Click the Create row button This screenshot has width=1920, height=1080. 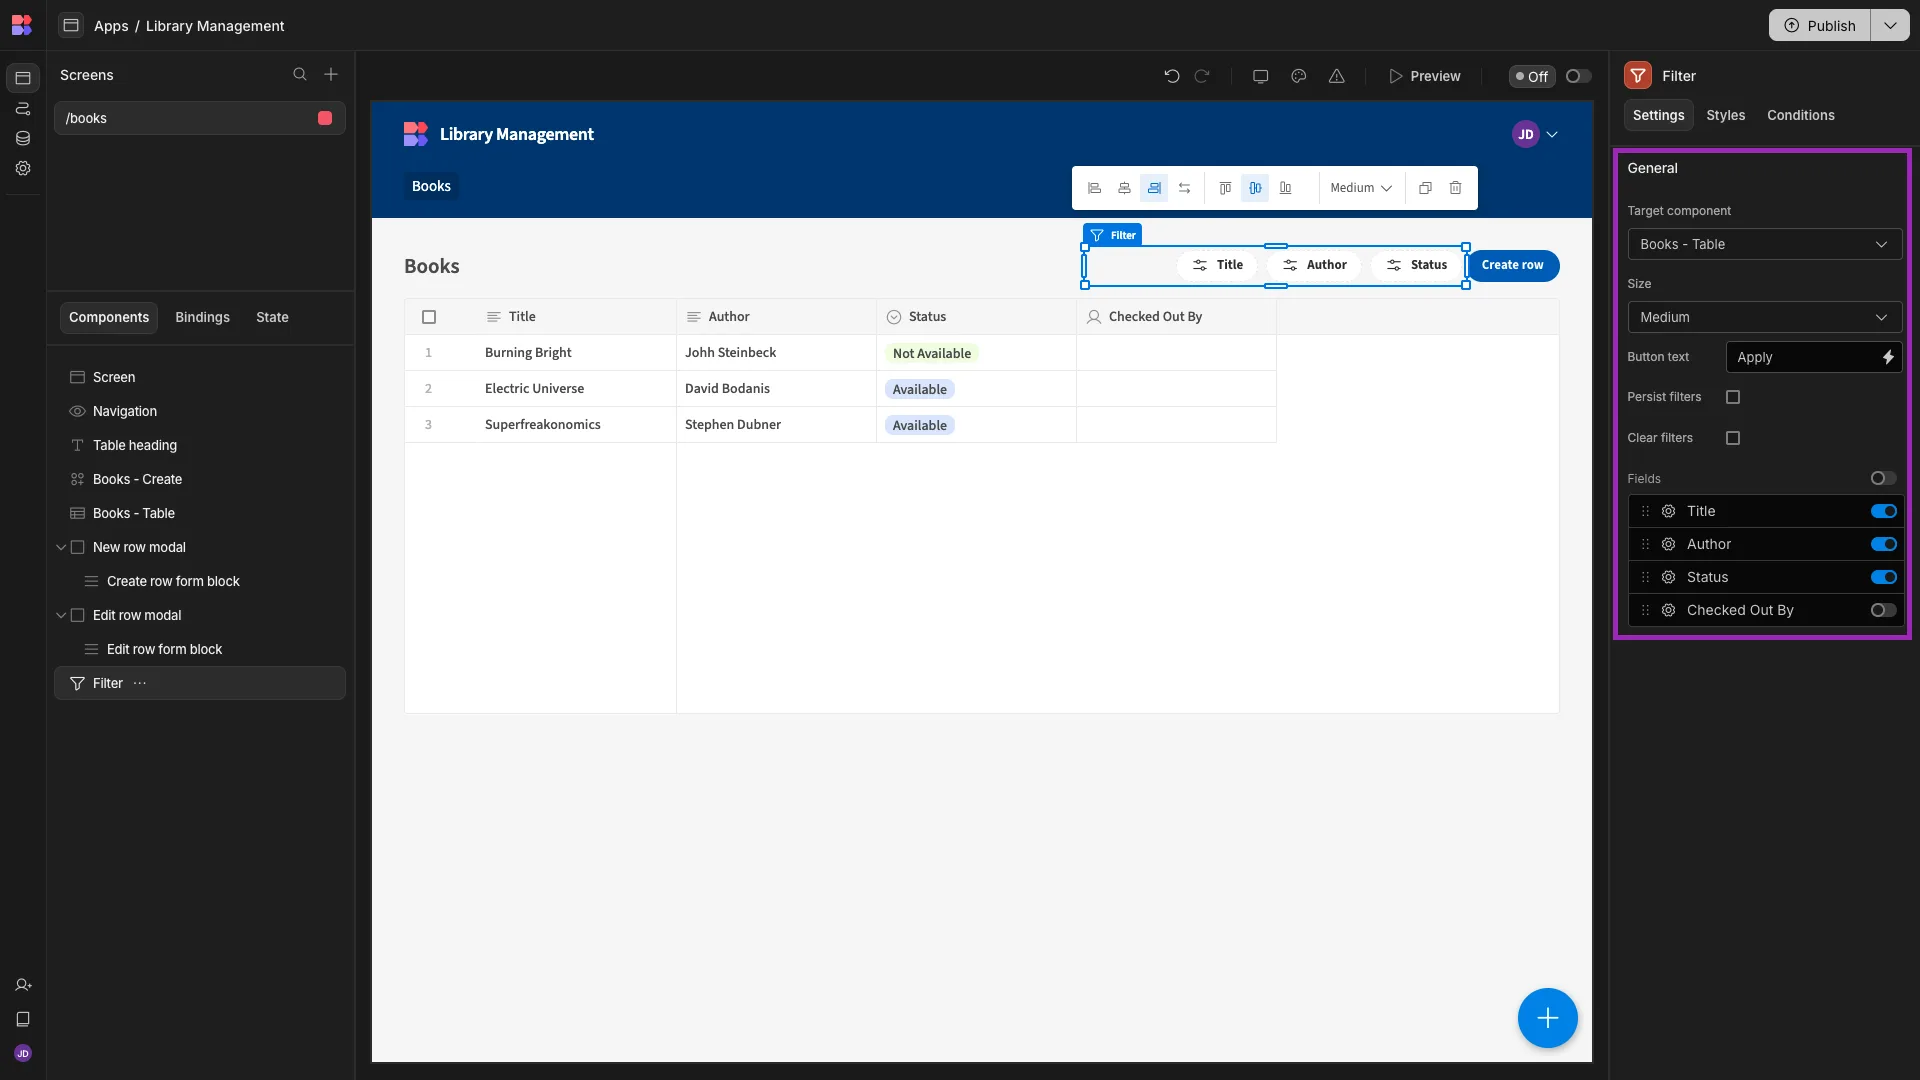1513,265
